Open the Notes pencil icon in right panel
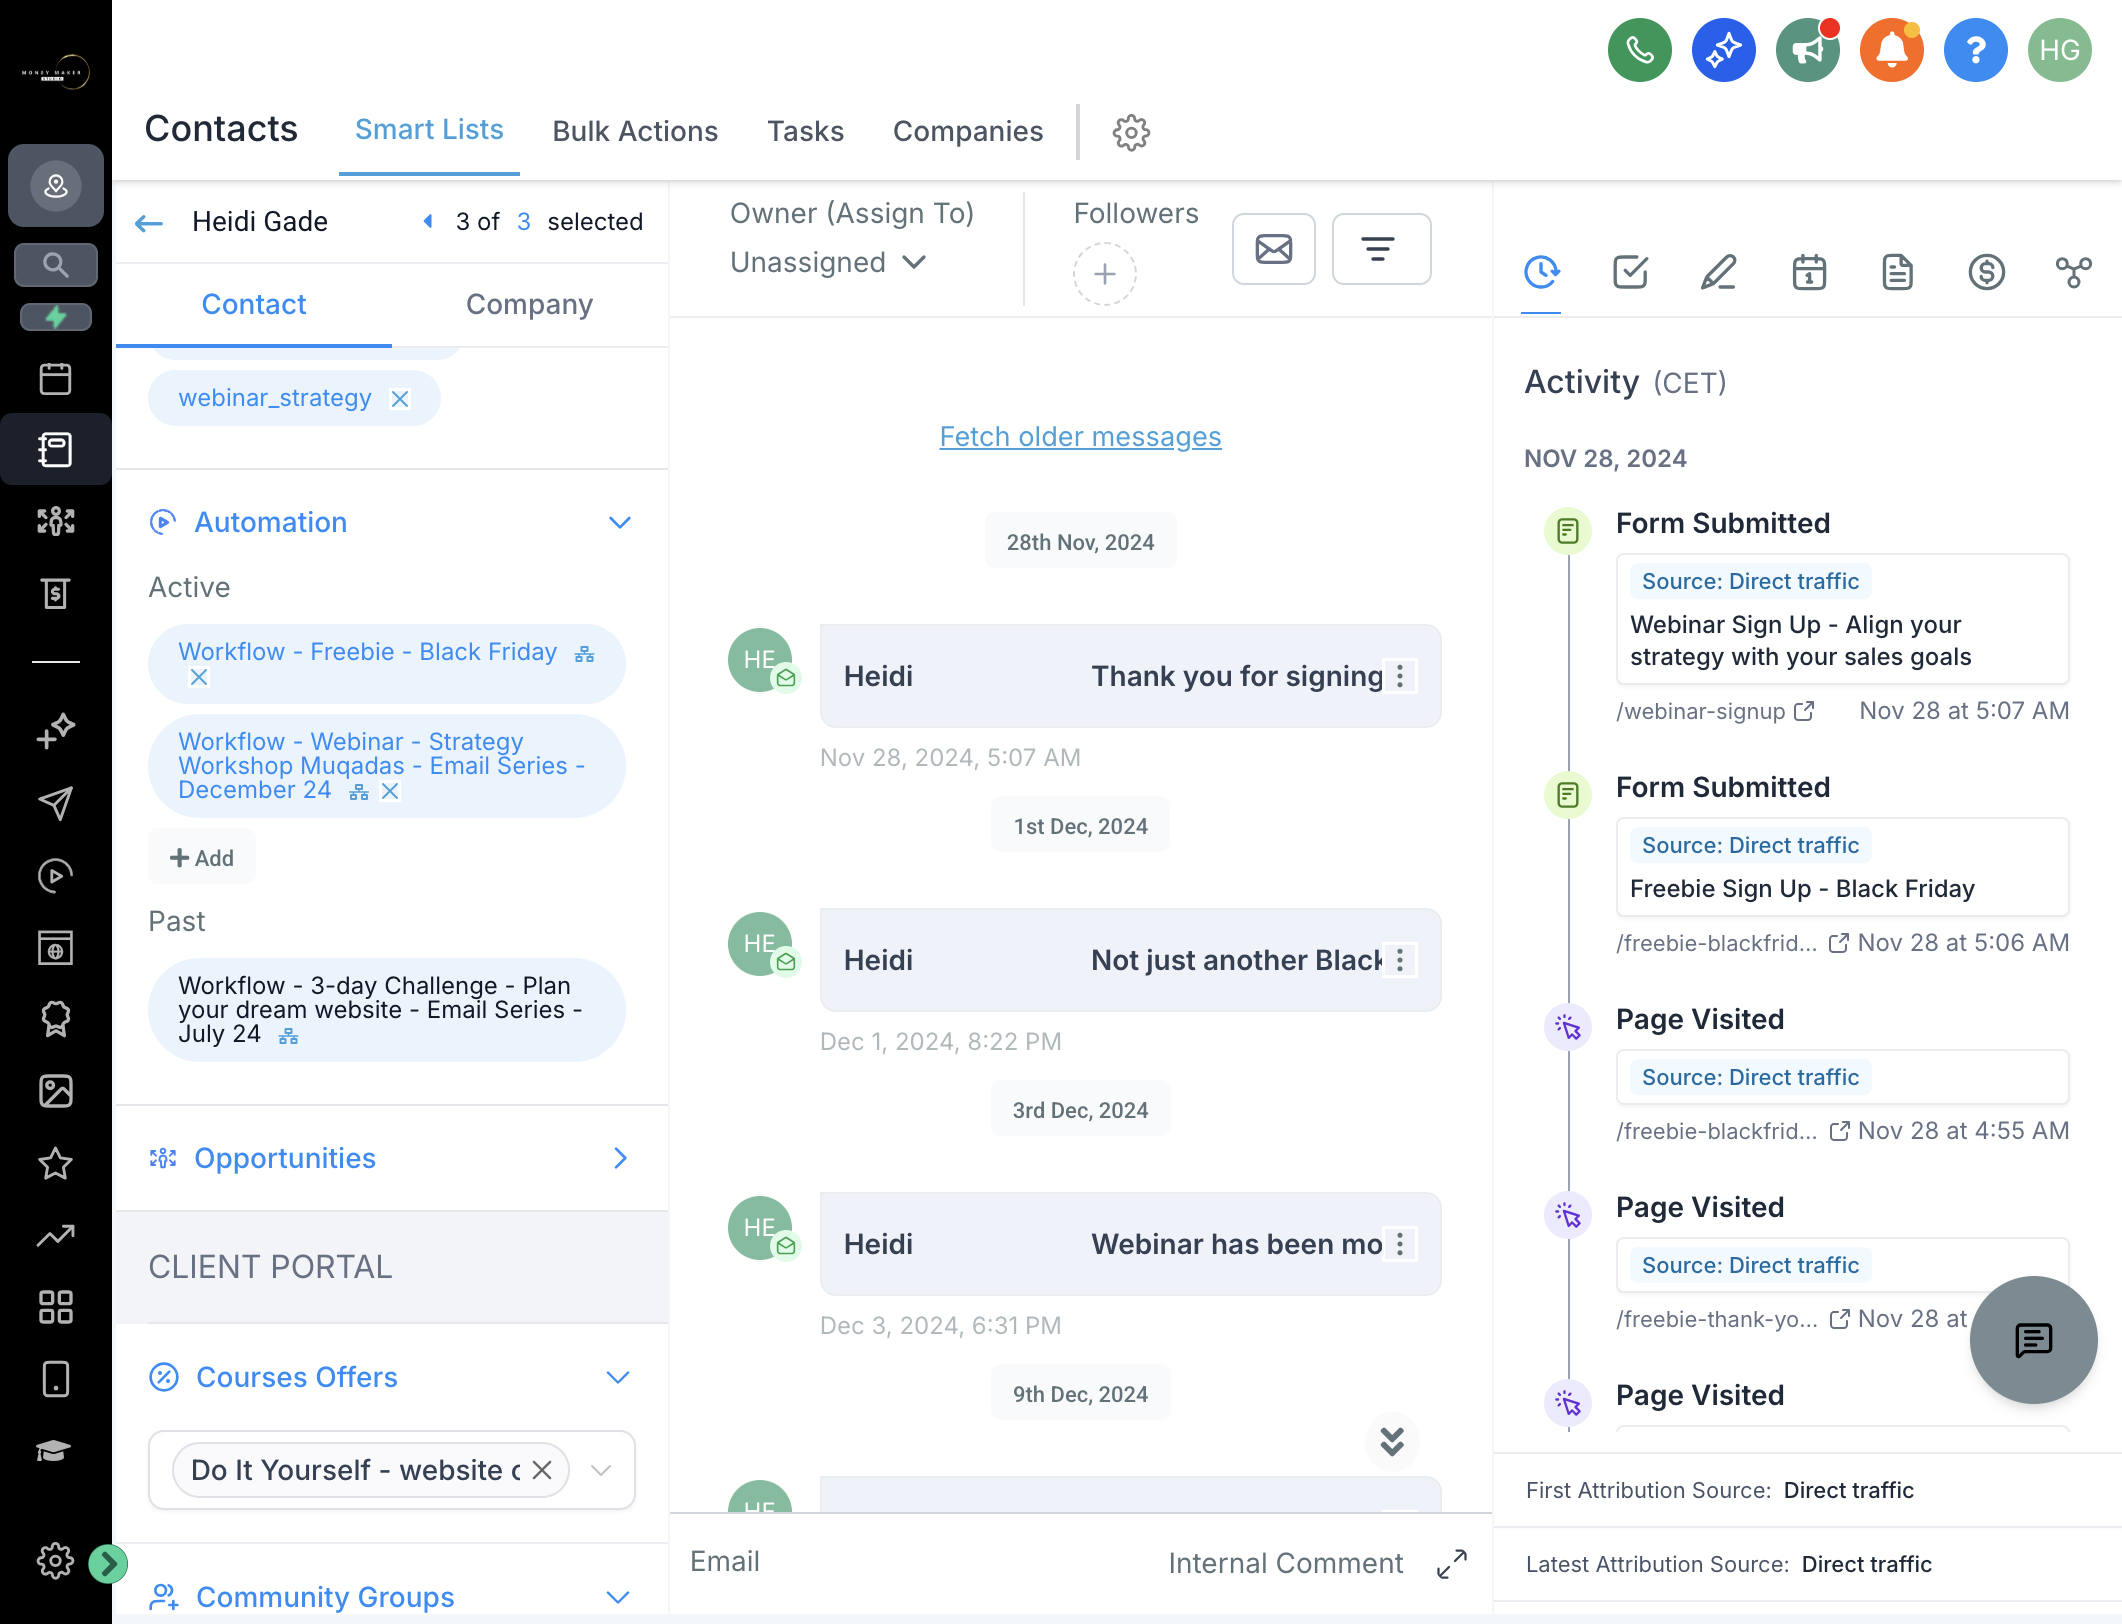This screenshot has width=2122, height=1624. 1719,272
